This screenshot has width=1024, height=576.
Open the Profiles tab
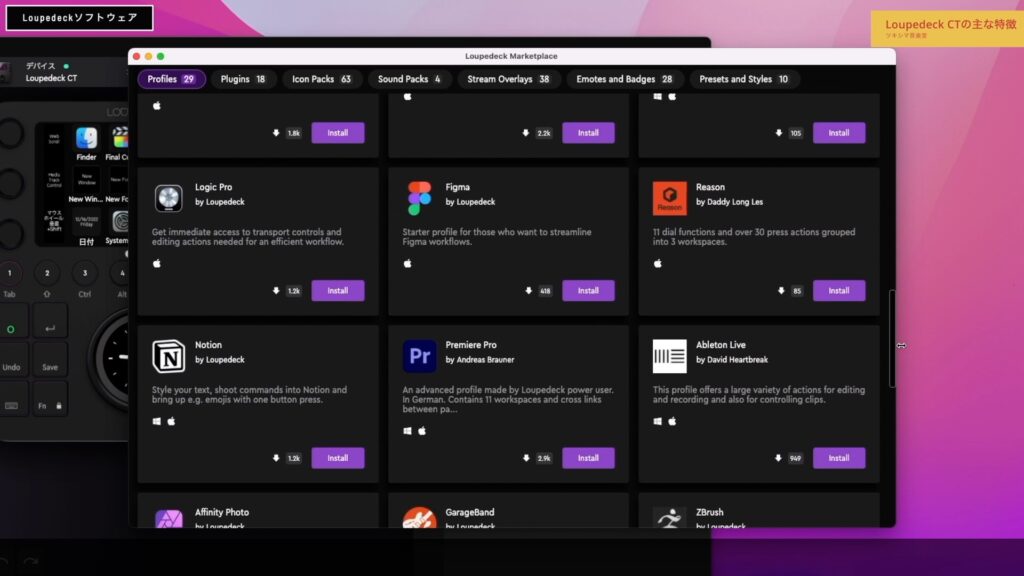point(171,79)
